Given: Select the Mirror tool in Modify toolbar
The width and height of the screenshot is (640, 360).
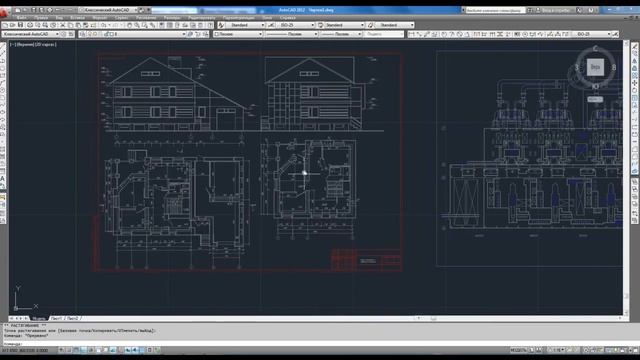Looking at the screenshot, I should tap(635, 61).
